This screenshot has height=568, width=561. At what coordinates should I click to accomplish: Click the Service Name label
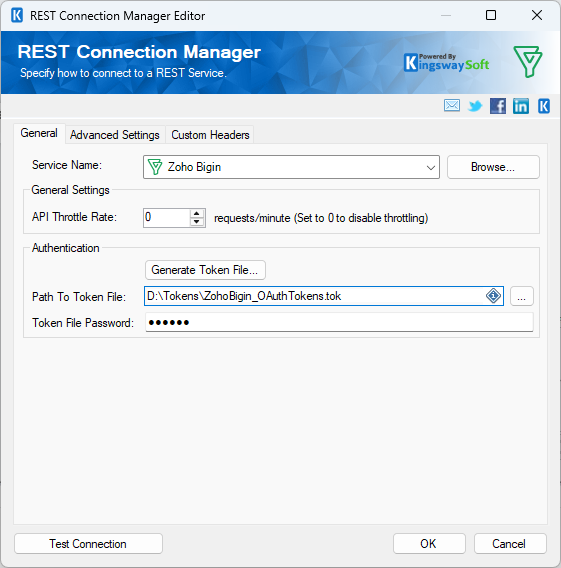coord(67,165)
